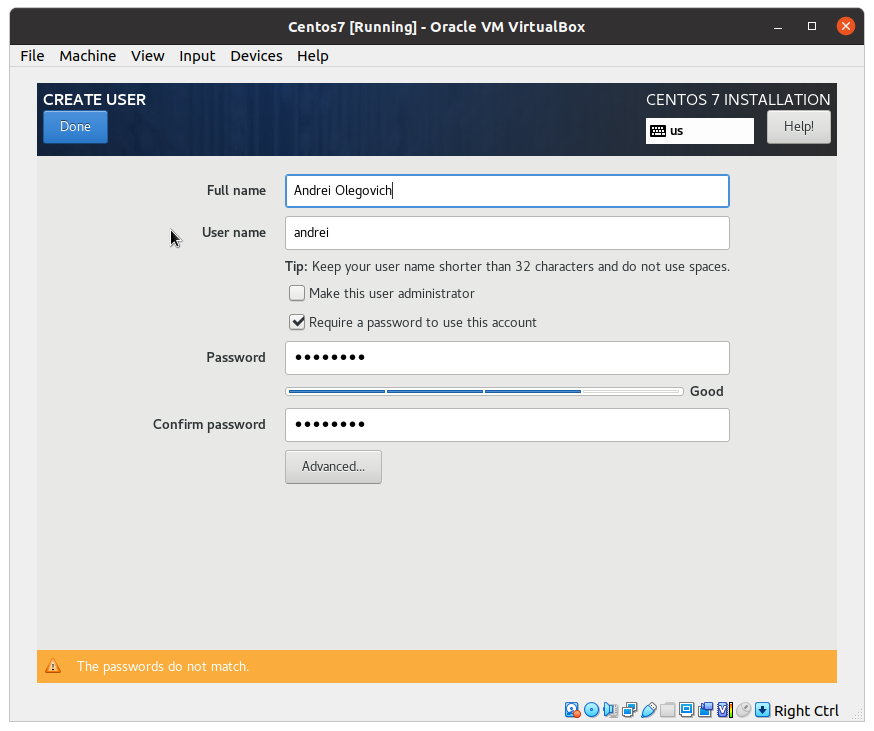Open the Help menu

coord(313,56)
